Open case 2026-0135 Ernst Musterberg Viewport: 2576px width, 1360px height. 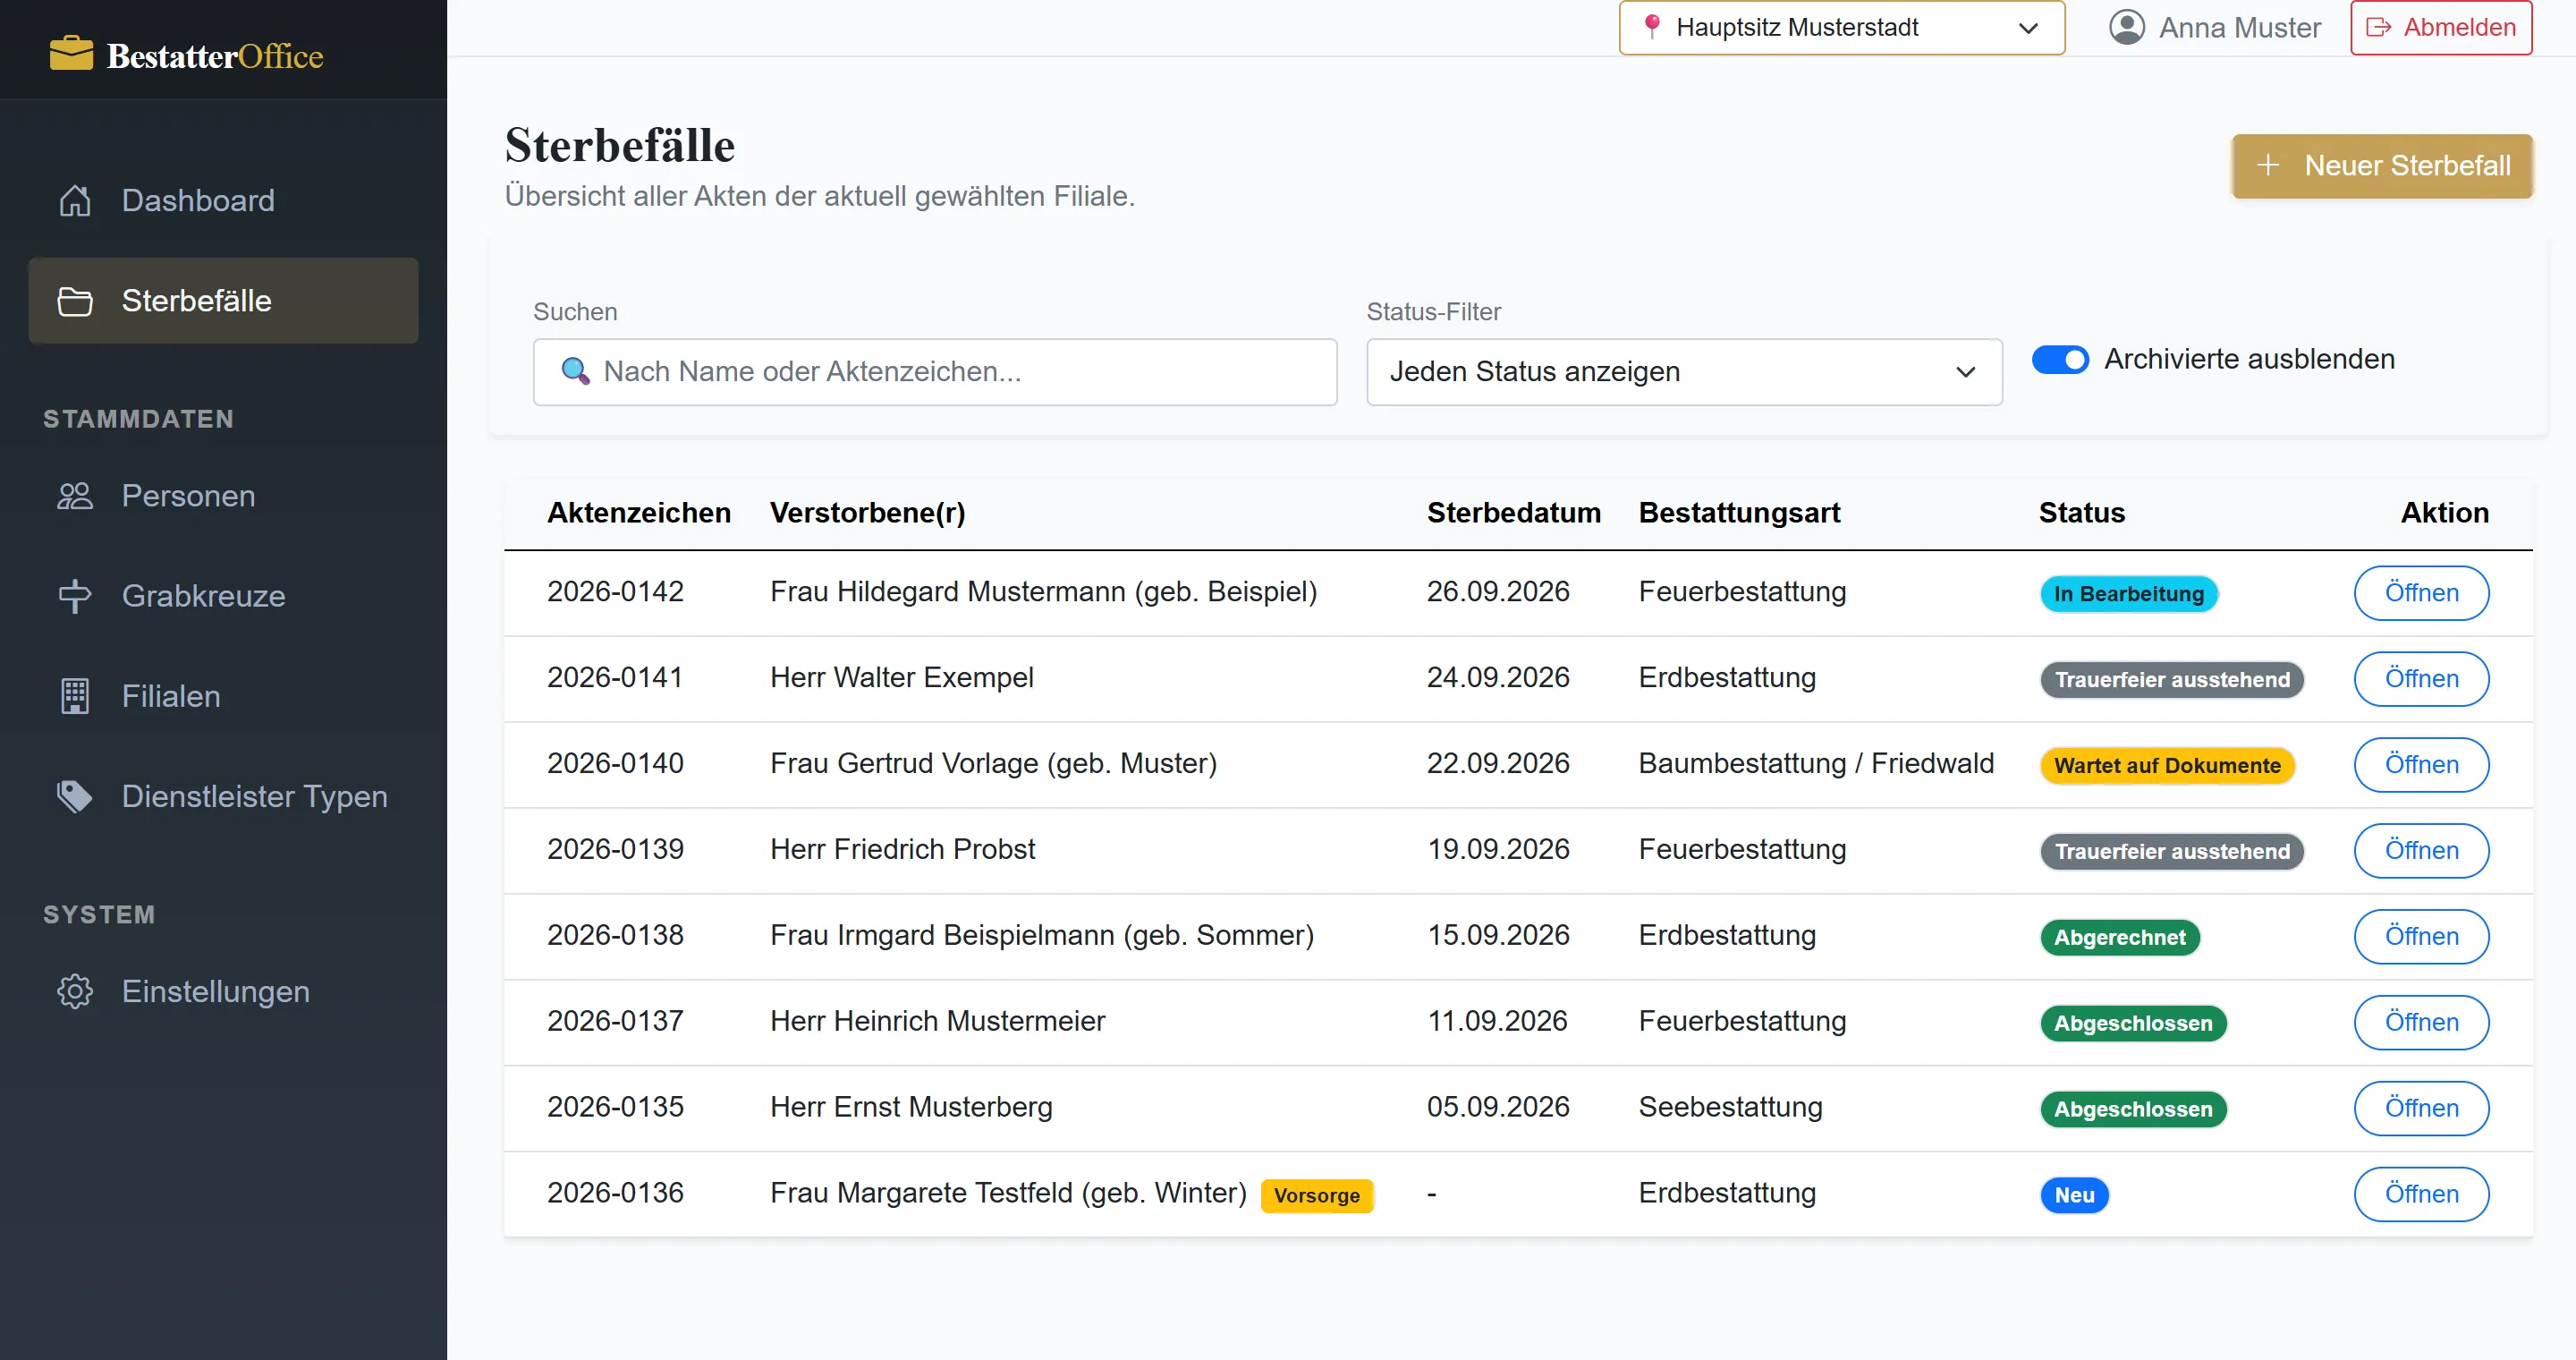[2421, 1109]
